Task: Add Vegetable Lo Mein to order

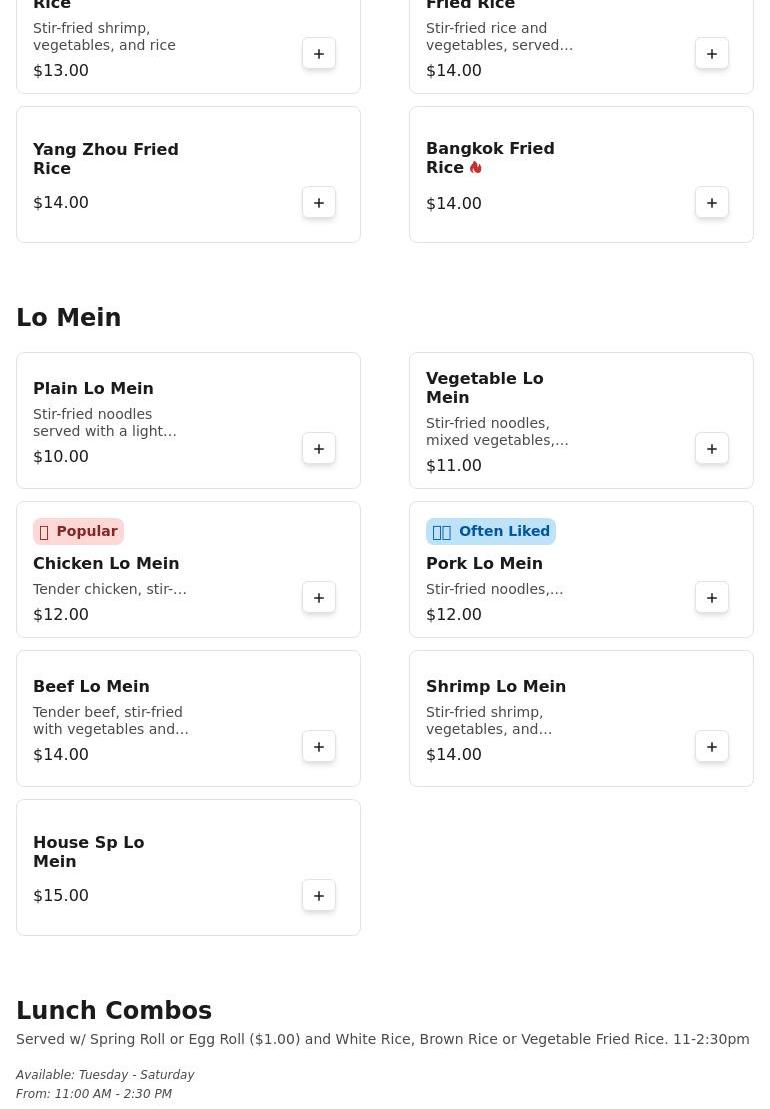Action: click(x=712, y=449)
